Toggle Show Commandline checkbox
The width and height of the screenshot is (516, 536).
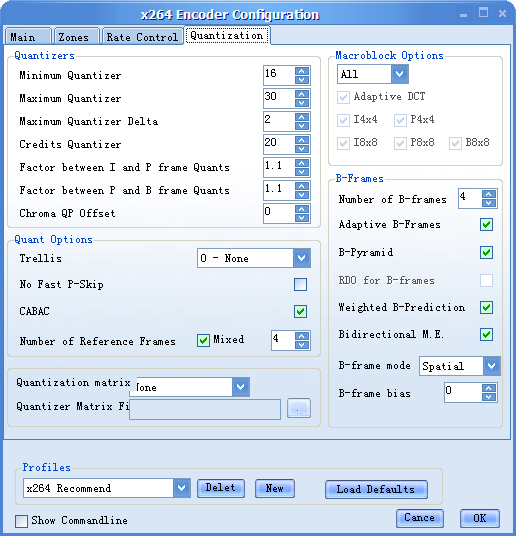21,521
